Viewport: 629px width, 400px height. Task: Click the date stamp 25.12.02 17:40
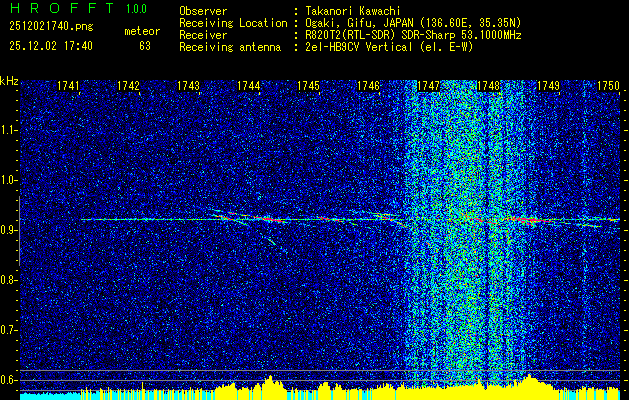[x=51, y=46]
